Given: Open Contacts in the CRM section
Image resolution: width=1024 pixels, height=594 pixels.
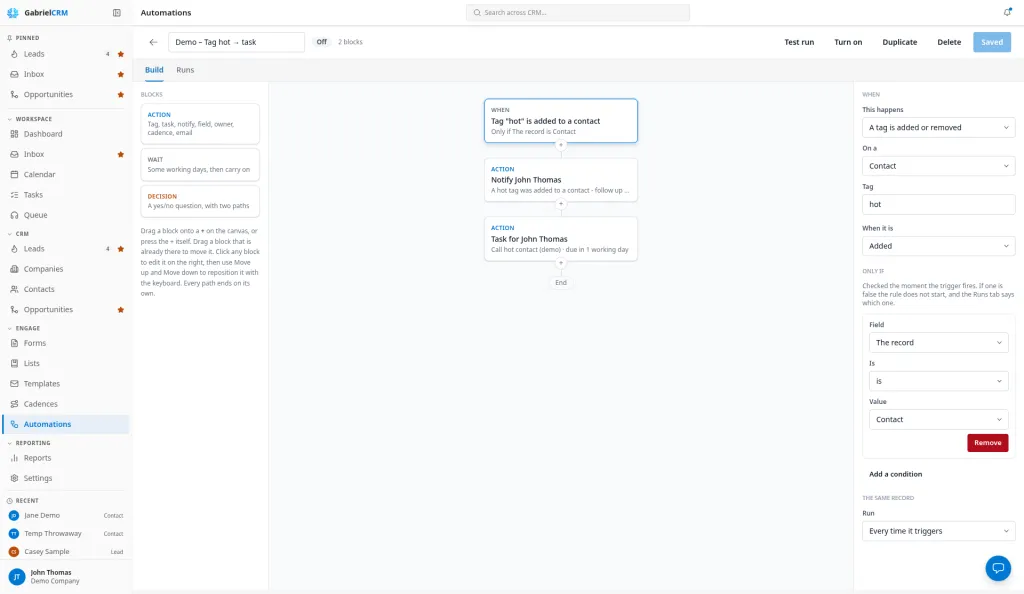Looking at the screenshot, I should pos(39,289).
